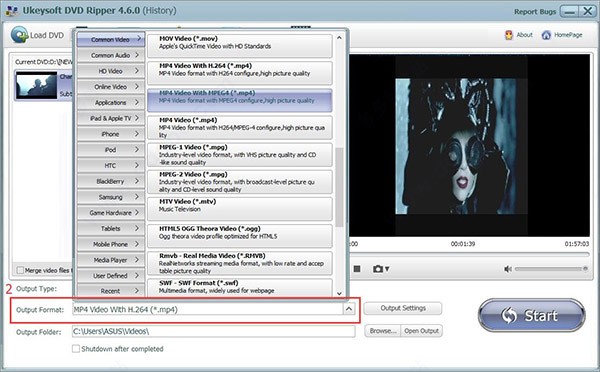Stop playback with the square stop button
Image resolution: width=600 pixels, height=372 pixels.
coord(357,269)
